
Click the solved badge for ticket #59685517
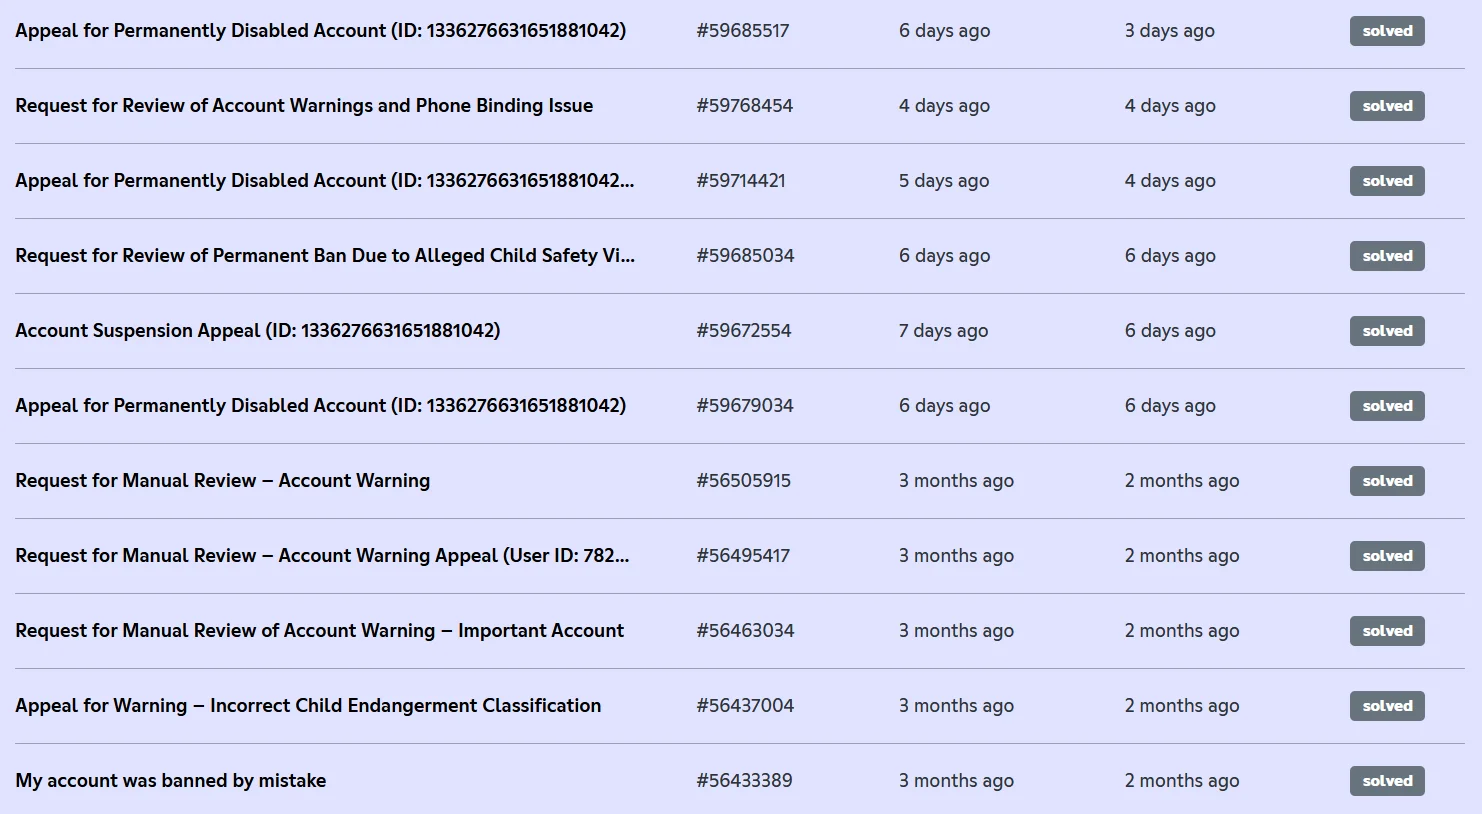pos(1386,31)
